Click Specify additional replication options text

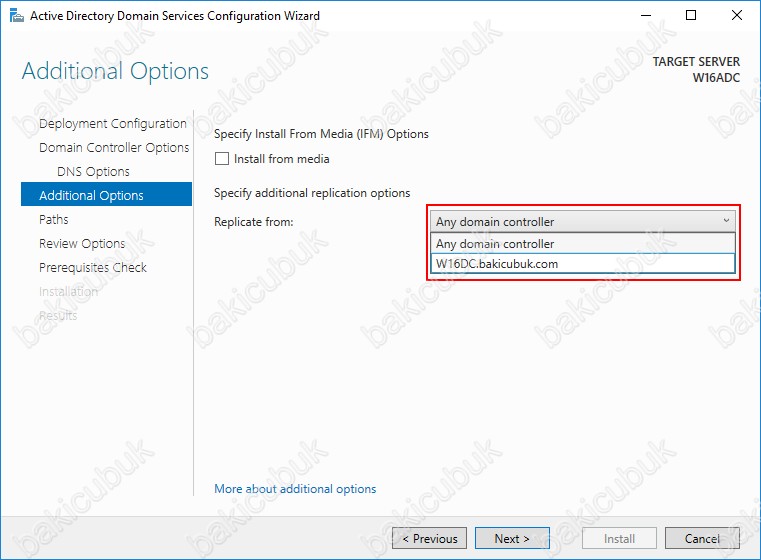pyautogui.click(x=312, y=193)
